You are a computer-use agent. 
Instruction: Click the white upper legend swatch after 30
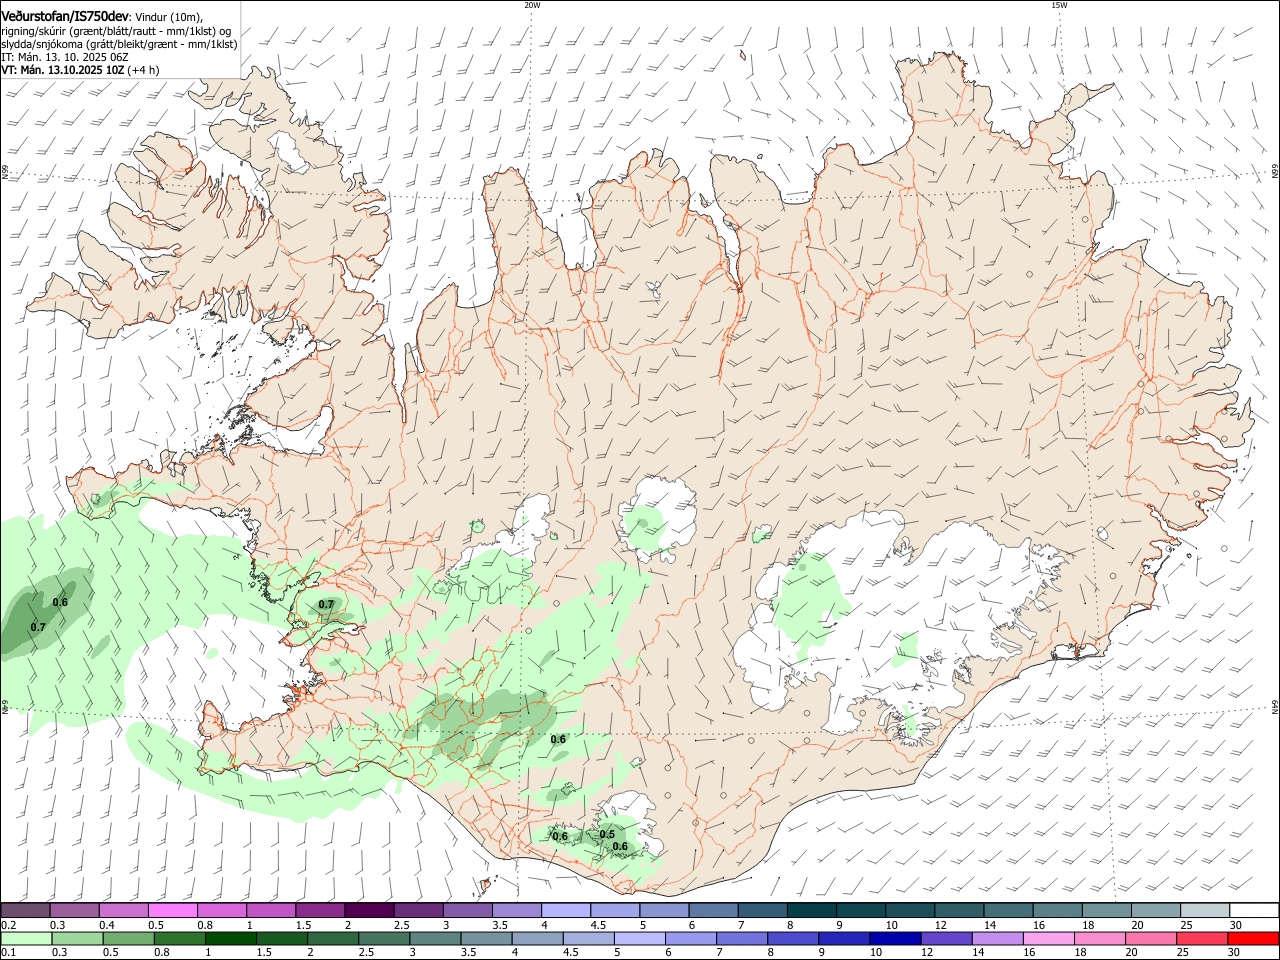coord(1253,911)
